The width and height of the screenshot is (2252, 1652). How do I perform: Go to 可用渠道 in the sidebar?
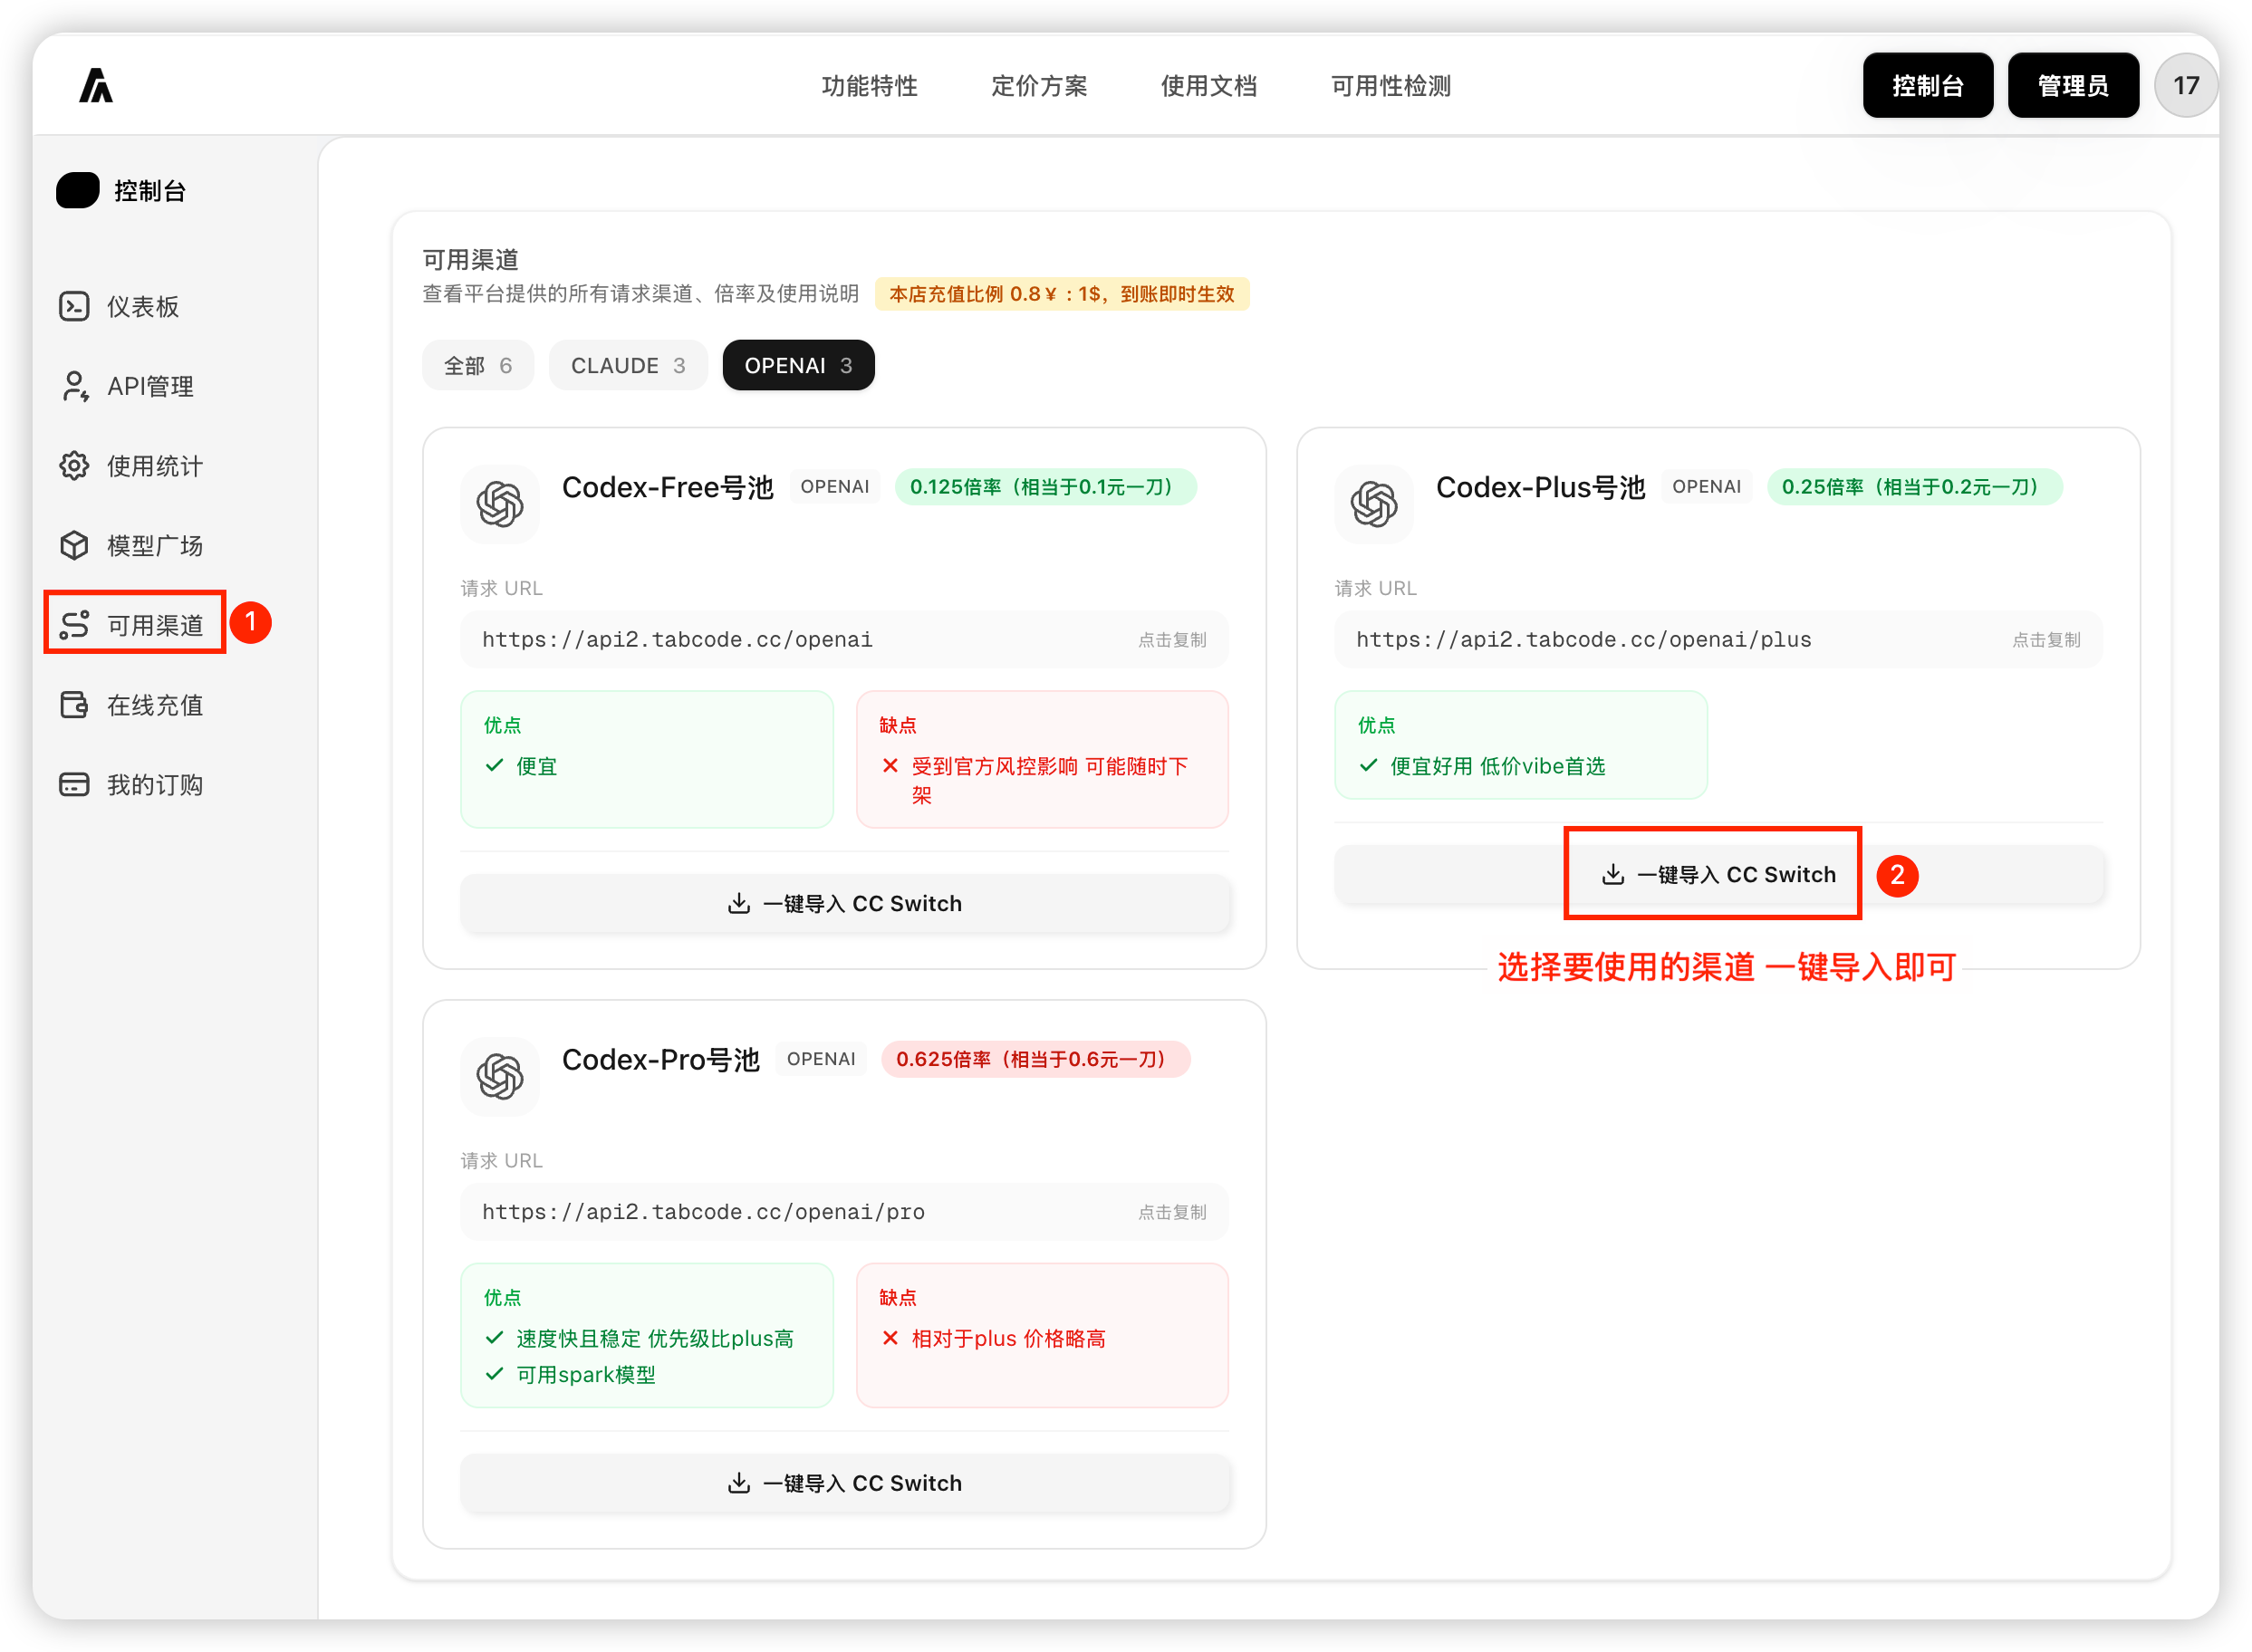pos(155,625)
